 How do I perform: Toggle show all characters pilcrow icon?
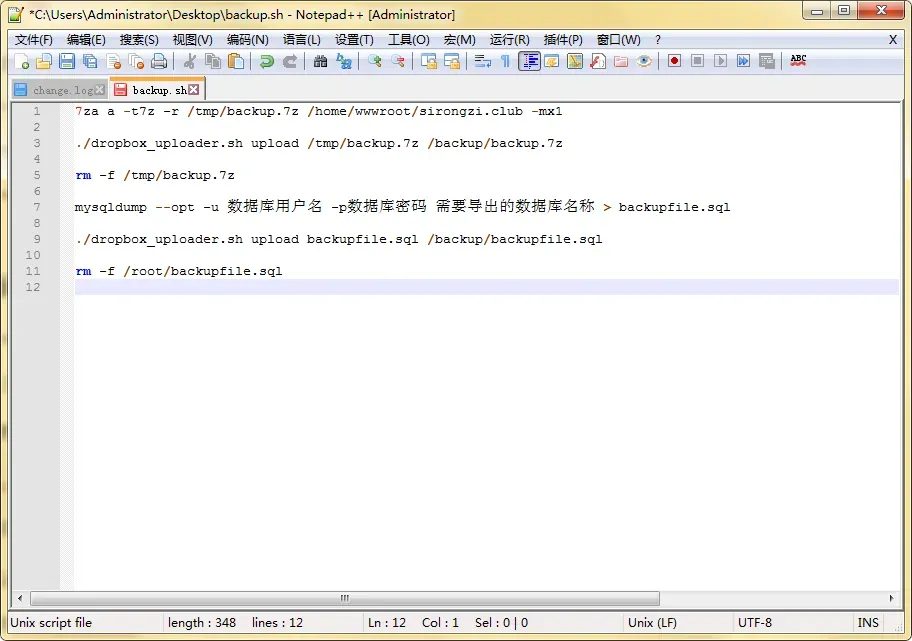coord(505,61)
